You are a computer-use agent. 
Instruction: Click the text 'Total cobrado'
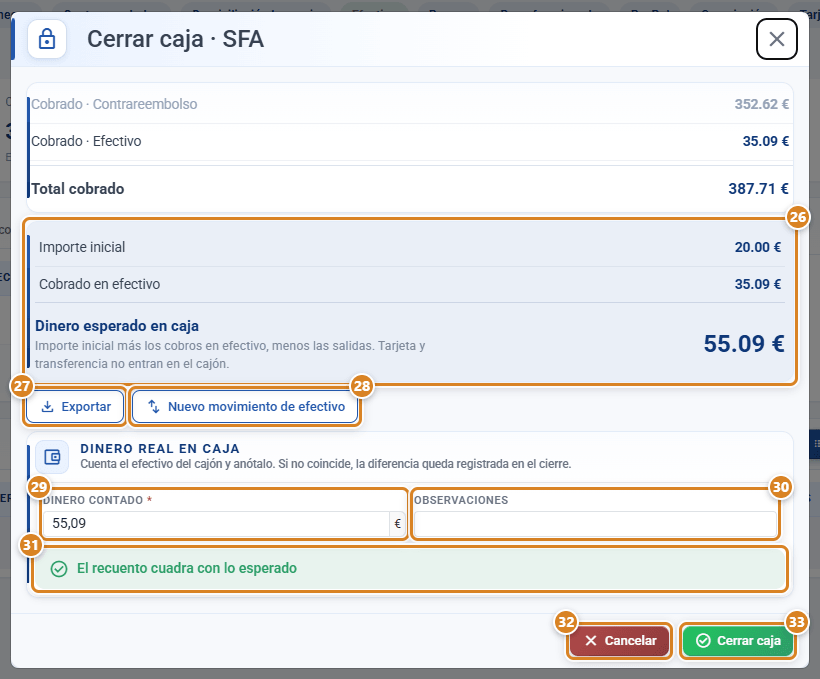pos(77,189)
